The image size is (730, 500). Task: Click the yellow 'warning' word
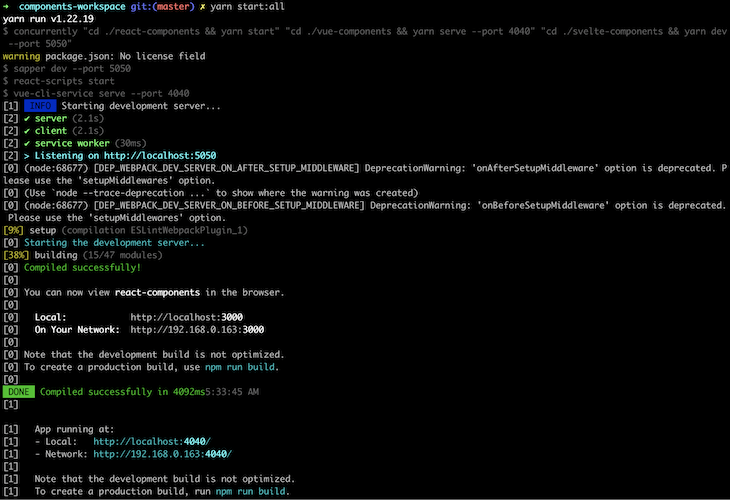pyautogui.click(x=21, y=56)
